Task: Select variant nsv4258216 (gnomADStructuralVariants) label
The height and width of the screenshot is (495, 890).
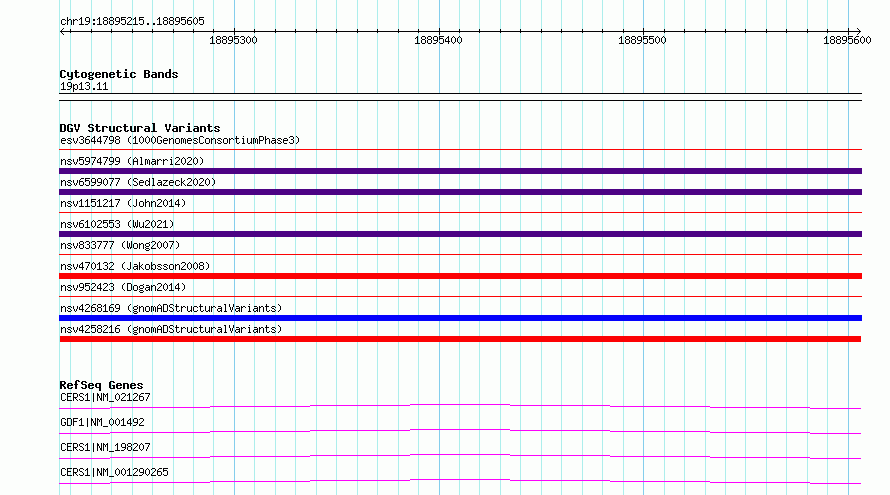Action: tap(171, 329)
